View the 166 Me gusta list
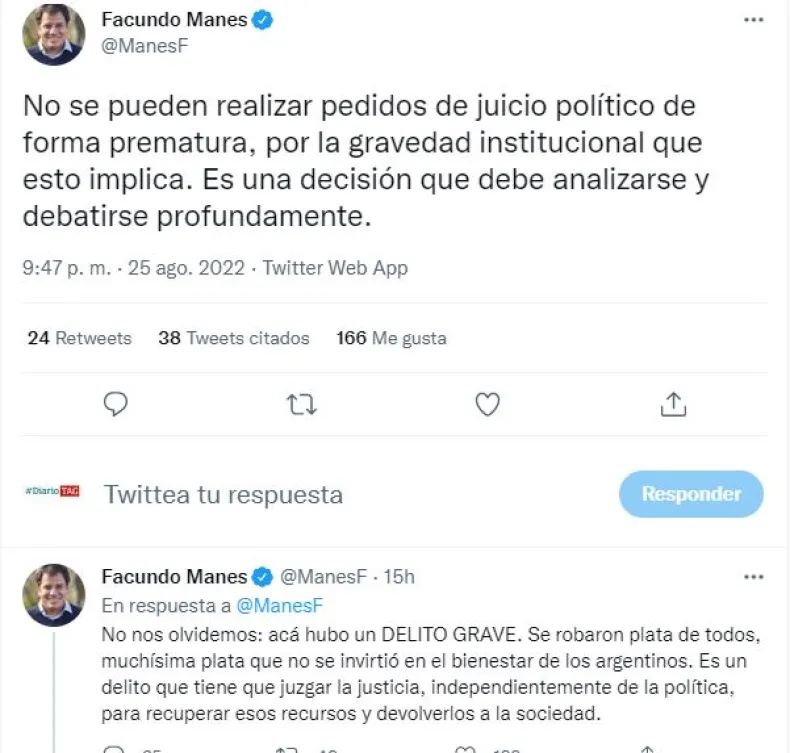 pos(391,338)
